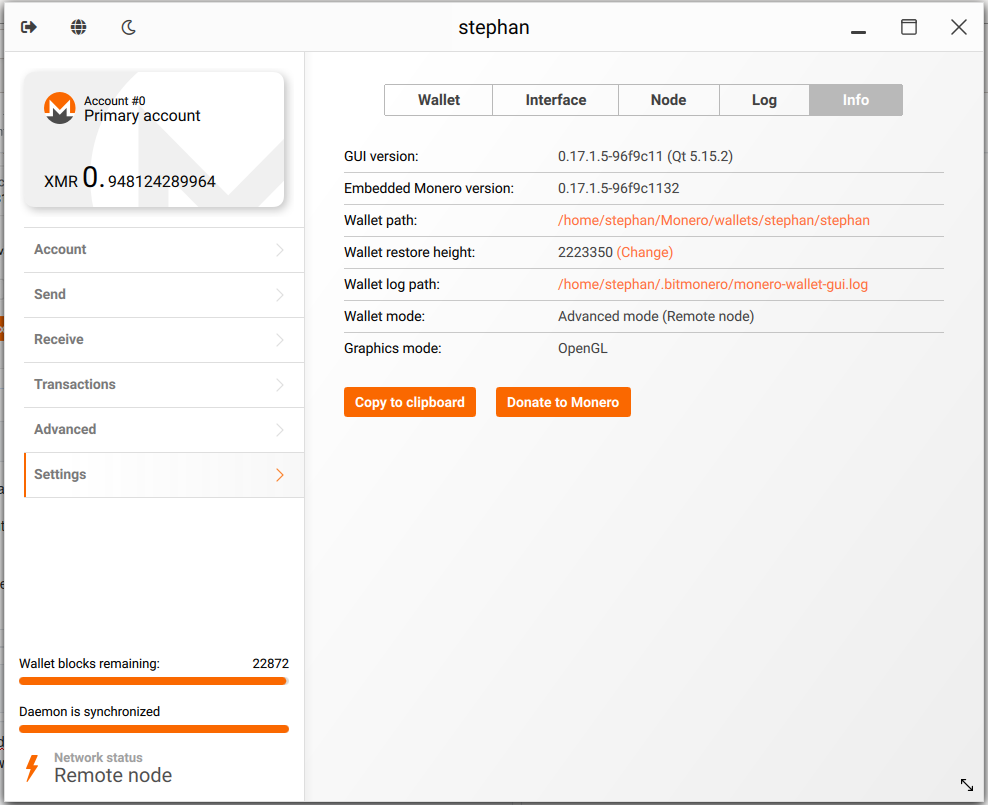Open the wallet path link
Viewport: 988px width, 805px height.
coord(712,220)
